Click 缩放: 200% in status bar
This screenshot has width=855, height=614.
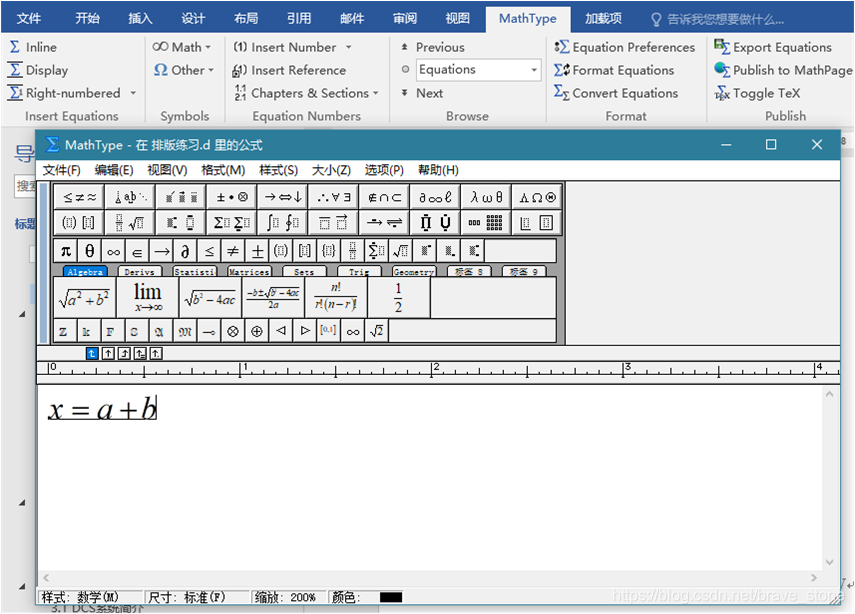click(285, 598)
